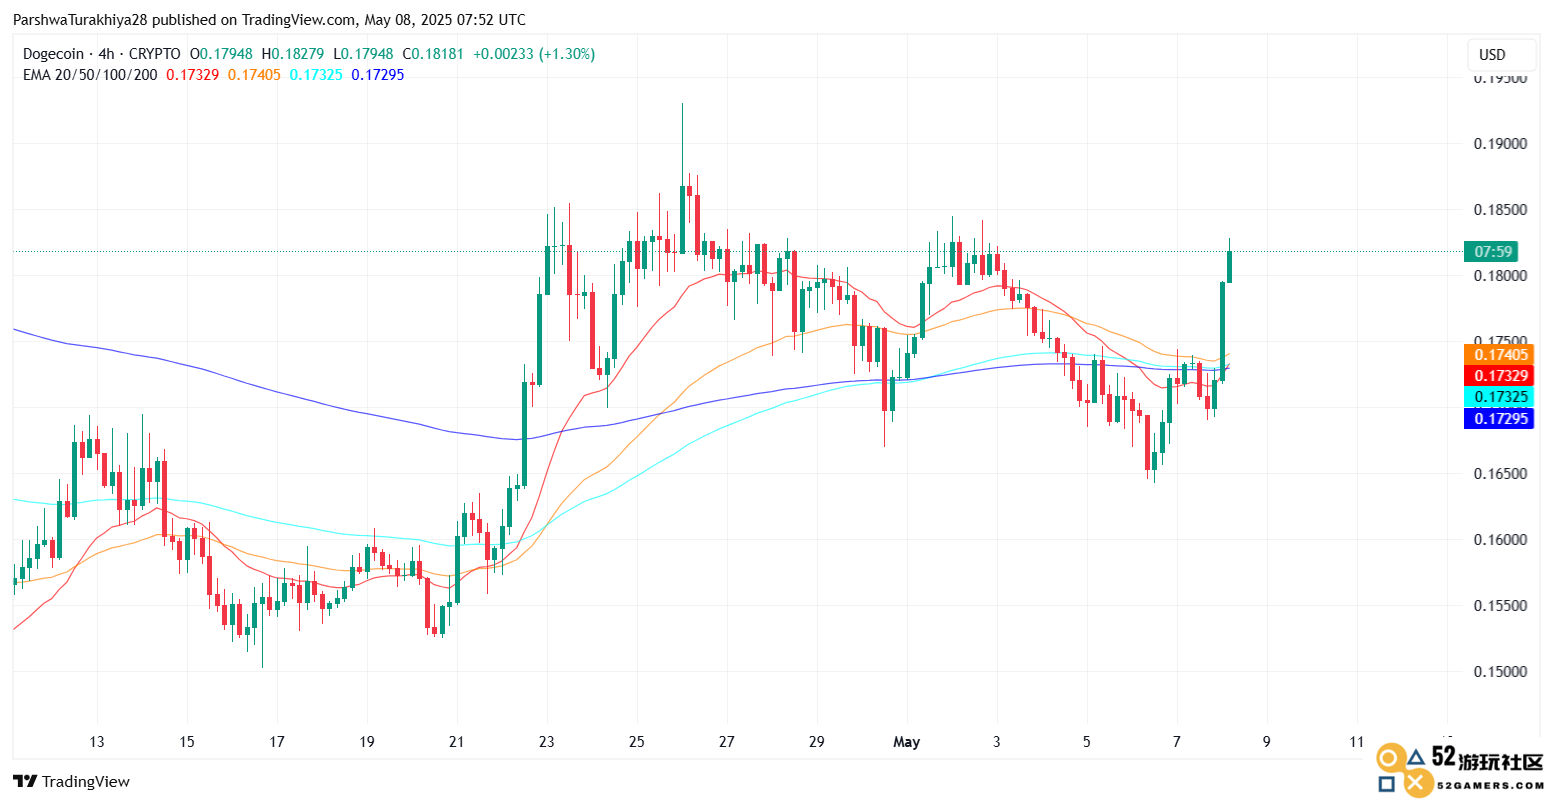This screenshot has width=1553, height=803.
Task: Click the 0.15500 price axis label
Action: click(x=1500, y=606)
